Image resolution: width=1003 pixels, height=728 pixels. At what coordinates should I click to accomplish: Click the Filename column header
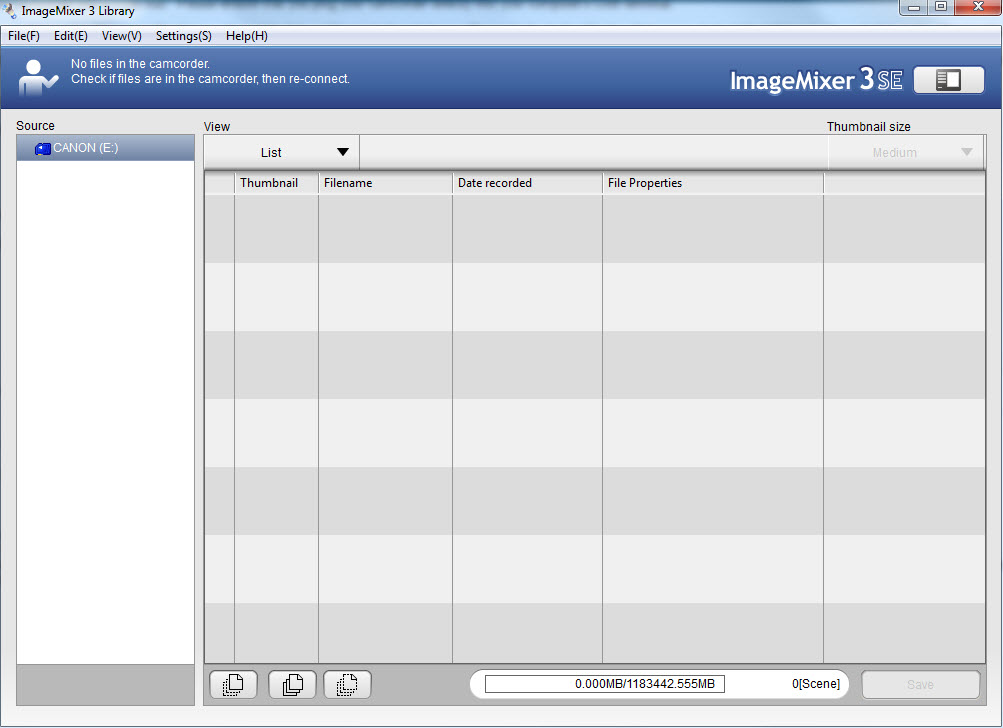click(384, 183)
